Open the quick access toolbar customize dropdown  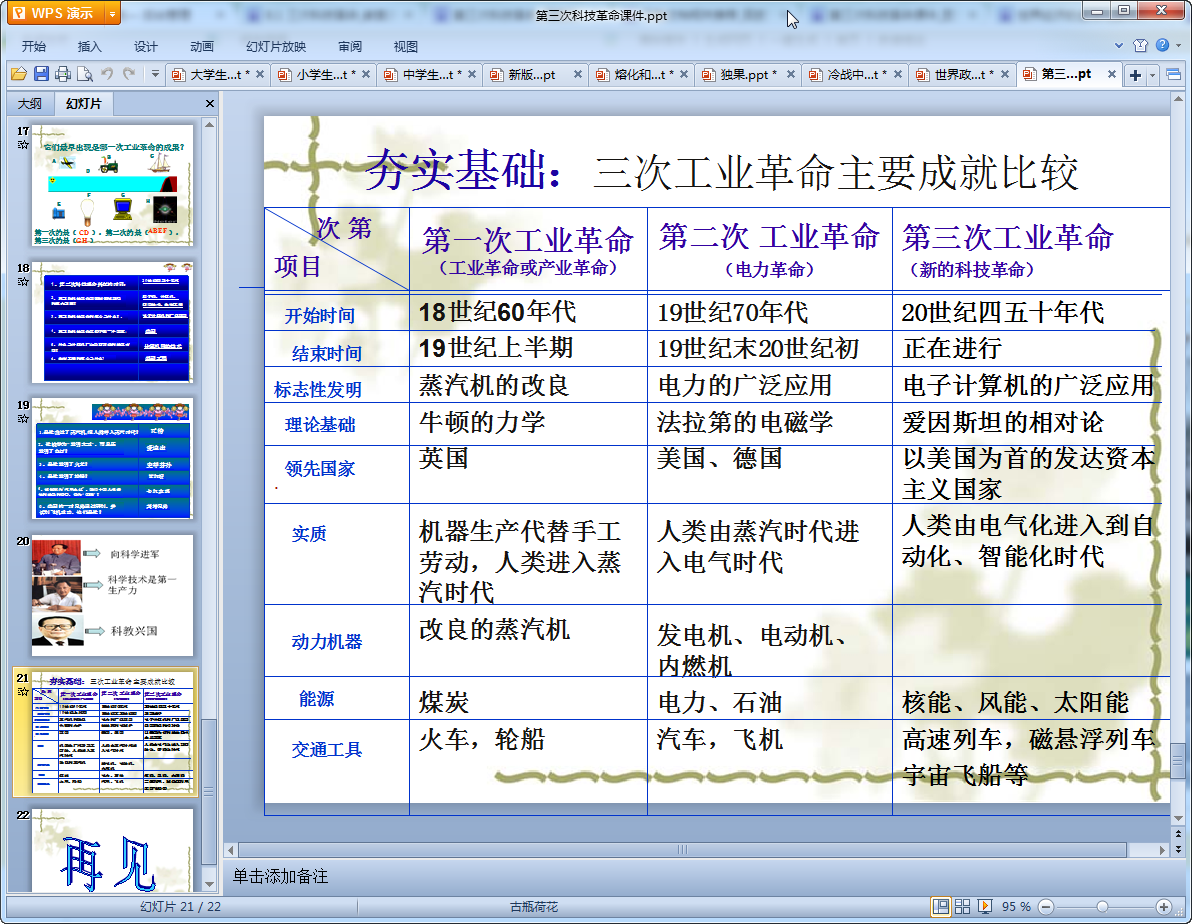[155, 74]
